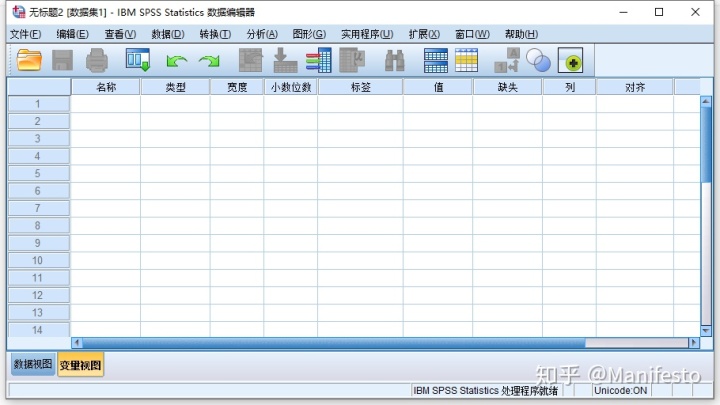This screenshot has height=405, width=720.
Task: Select row header 14
Action: click(x=39, y=330)
